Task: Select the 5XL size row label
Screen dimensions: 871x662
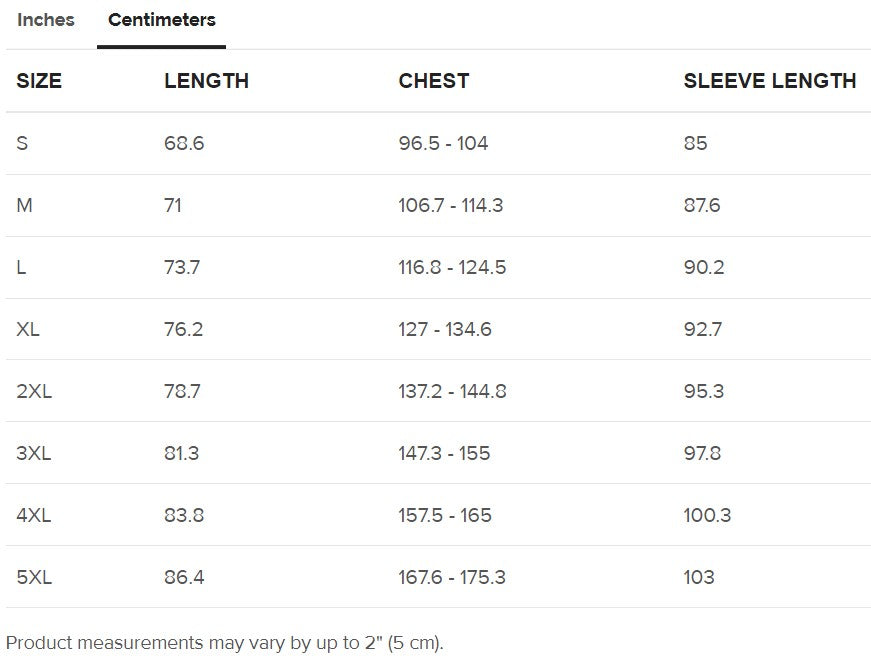Action: (x=34, y=577)
